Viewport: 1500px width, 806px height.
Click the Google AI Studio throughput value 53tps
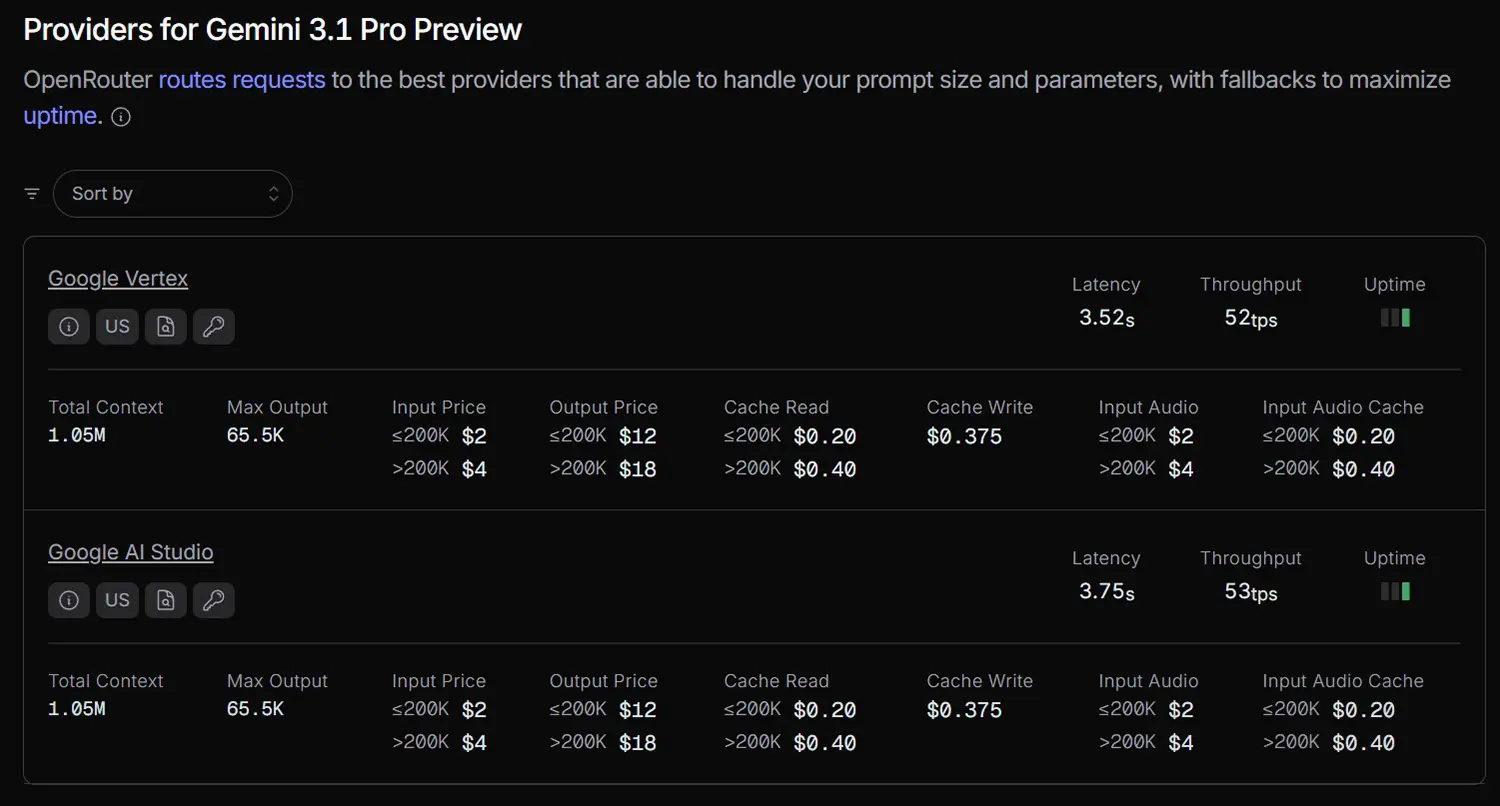click(x=1251, y=592)
